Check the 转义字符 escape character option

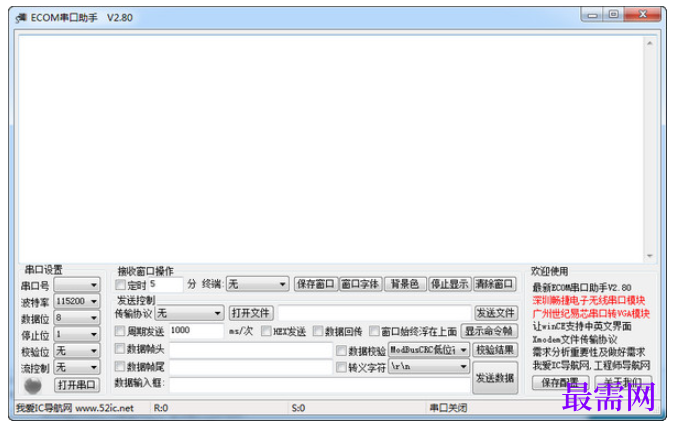341,367
